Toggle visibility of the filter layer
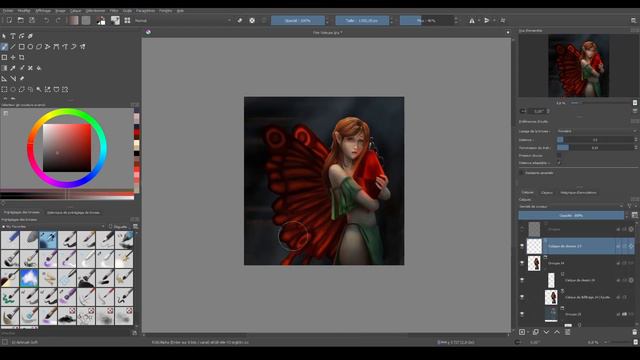The height and width of the screenshot is (360, 640). click(x=522, y=297)
